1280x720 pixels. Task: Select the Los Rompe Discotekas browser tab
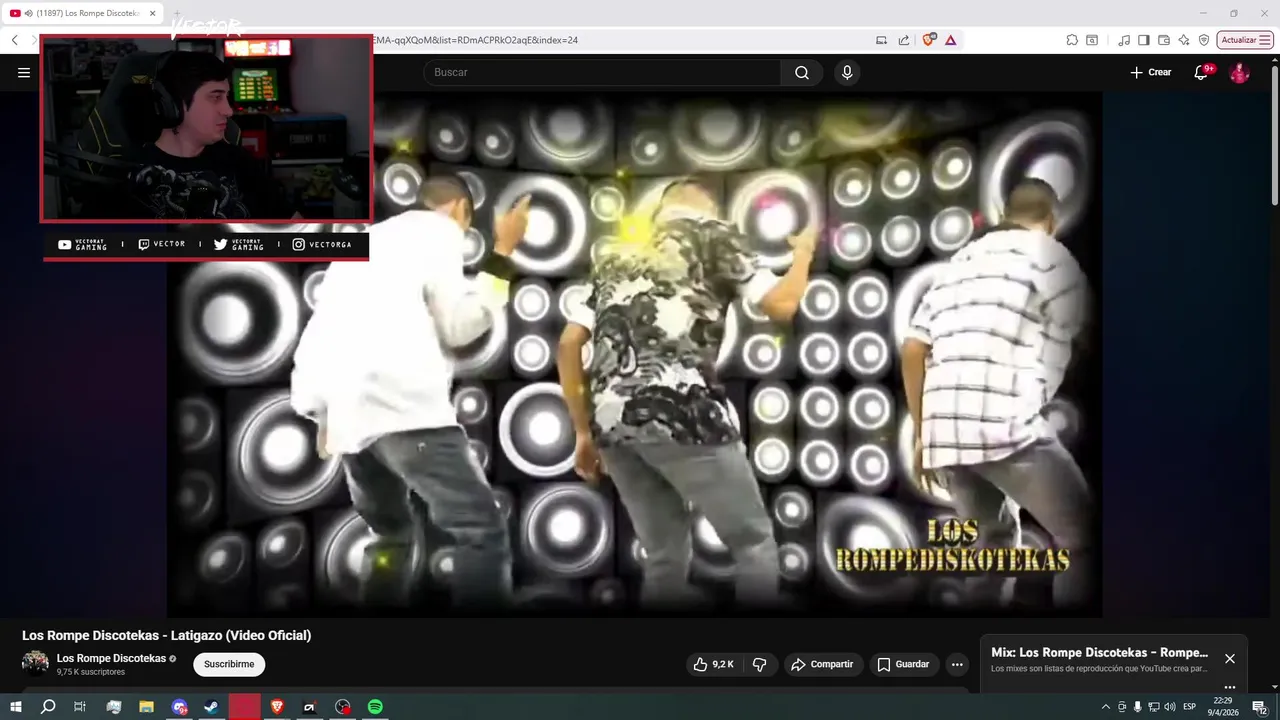(x=84, y=13)
